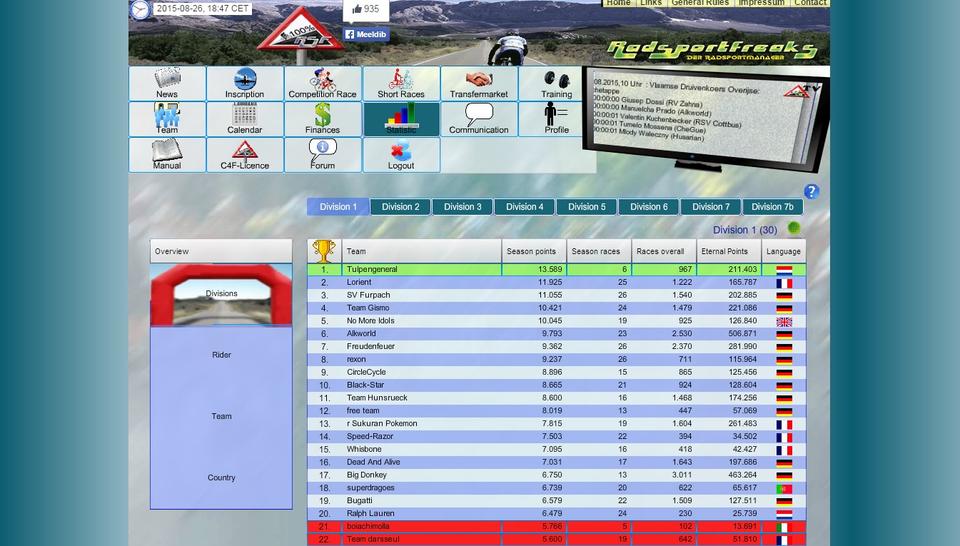Open Forum speech bubble icon

pos(322,152)
